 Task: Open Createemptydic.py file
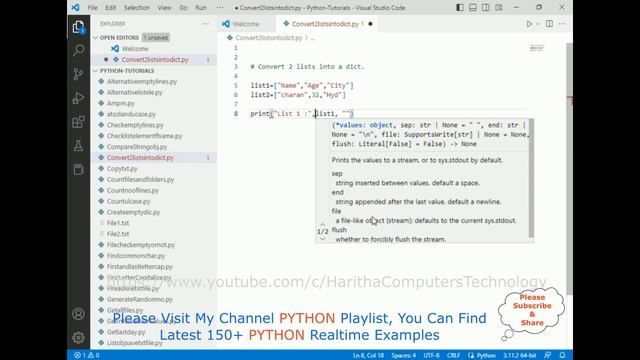[x=133, y=212]
